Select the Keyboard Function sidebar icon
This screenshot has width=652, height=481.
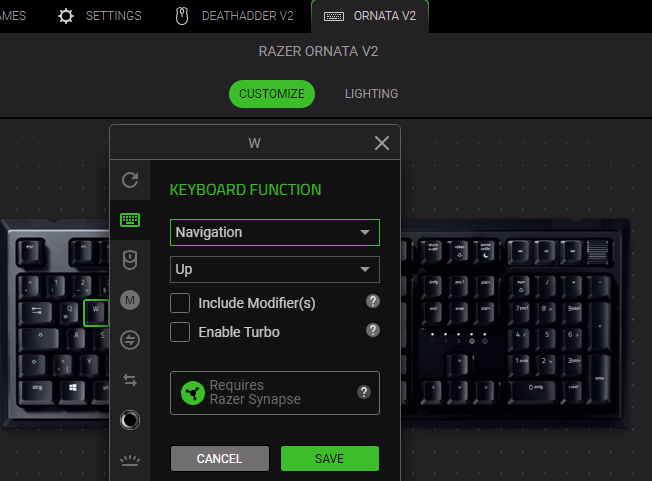click(x=129, y=220)
